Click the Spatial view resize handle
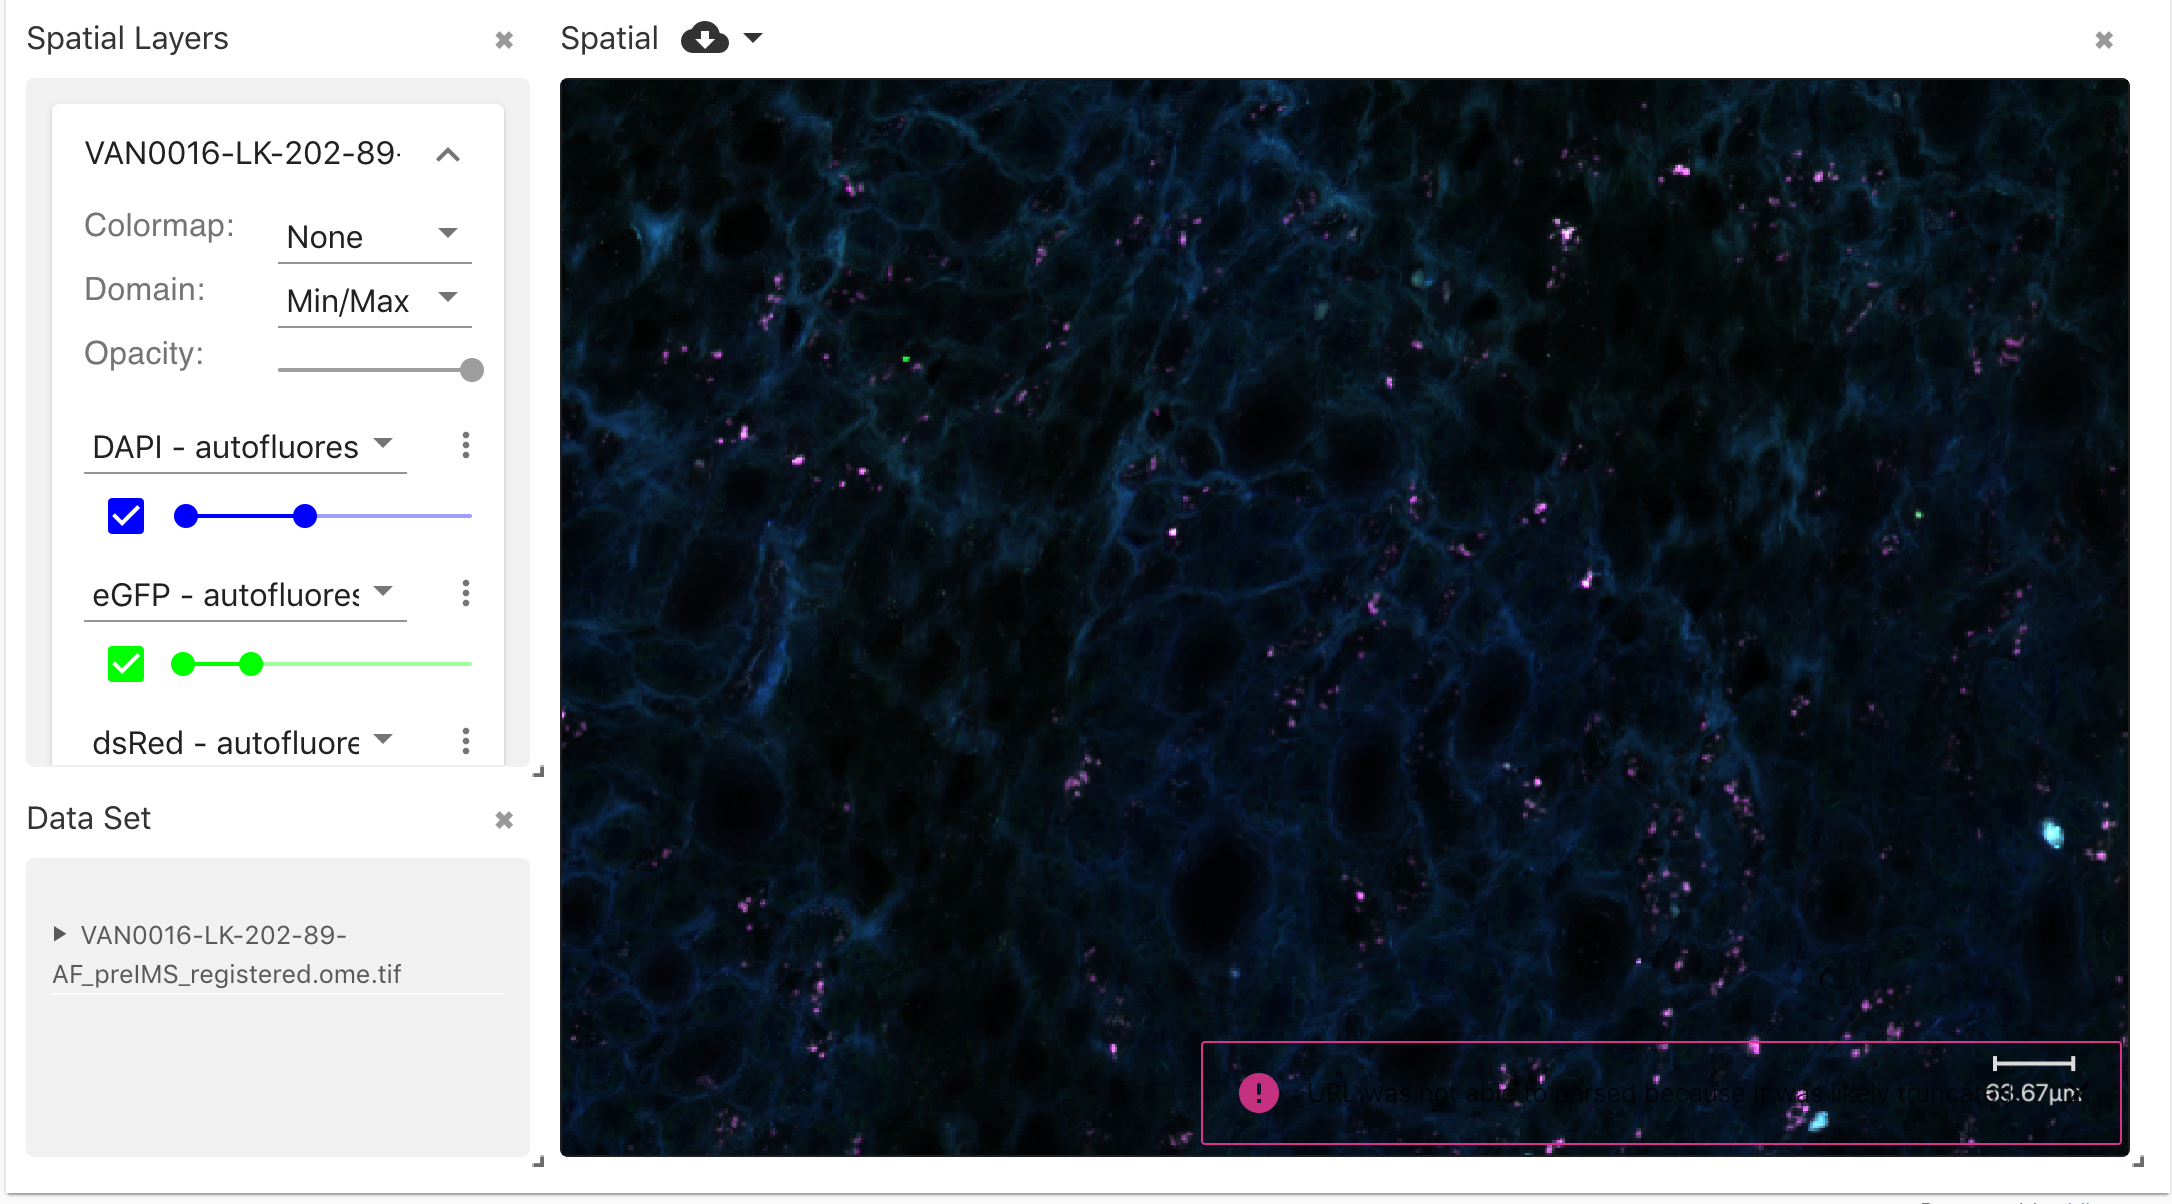 [x=2138, y=1161]
